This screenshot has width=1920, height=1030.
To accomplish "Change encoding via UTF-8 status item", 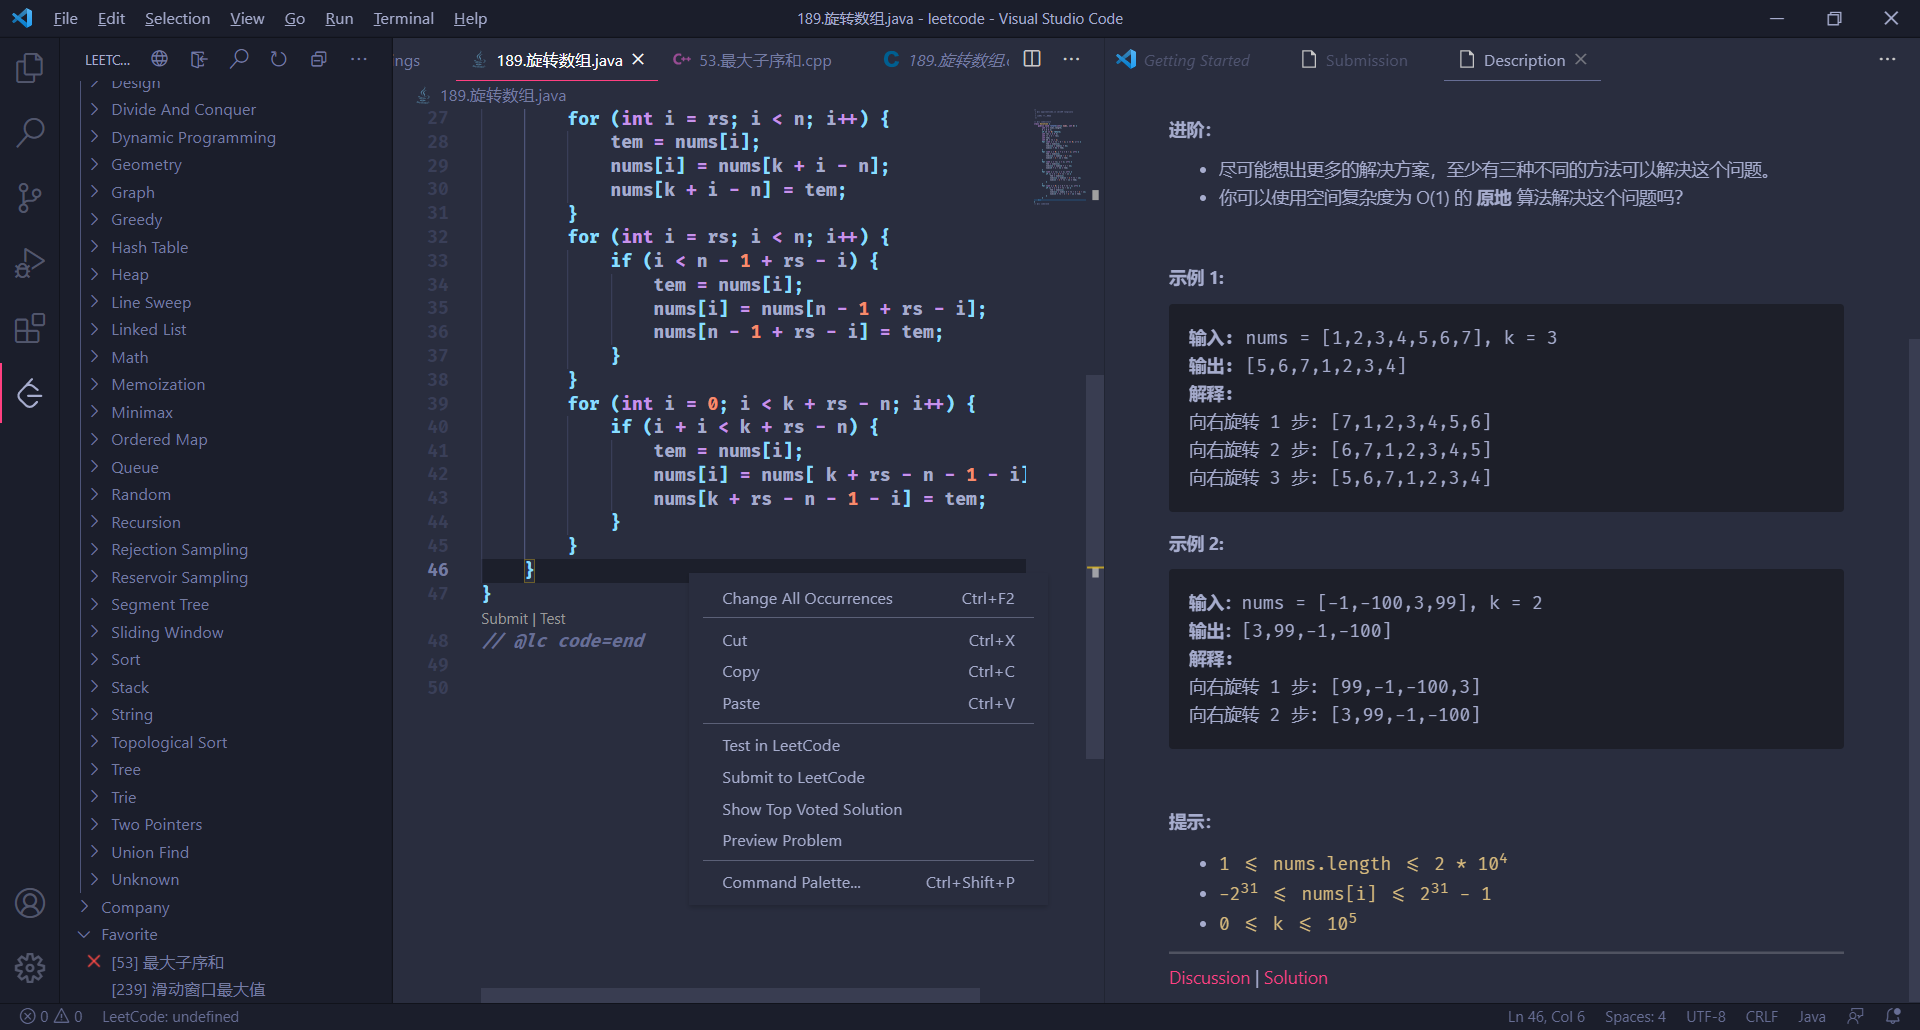I will [x=1706, y=1016].
